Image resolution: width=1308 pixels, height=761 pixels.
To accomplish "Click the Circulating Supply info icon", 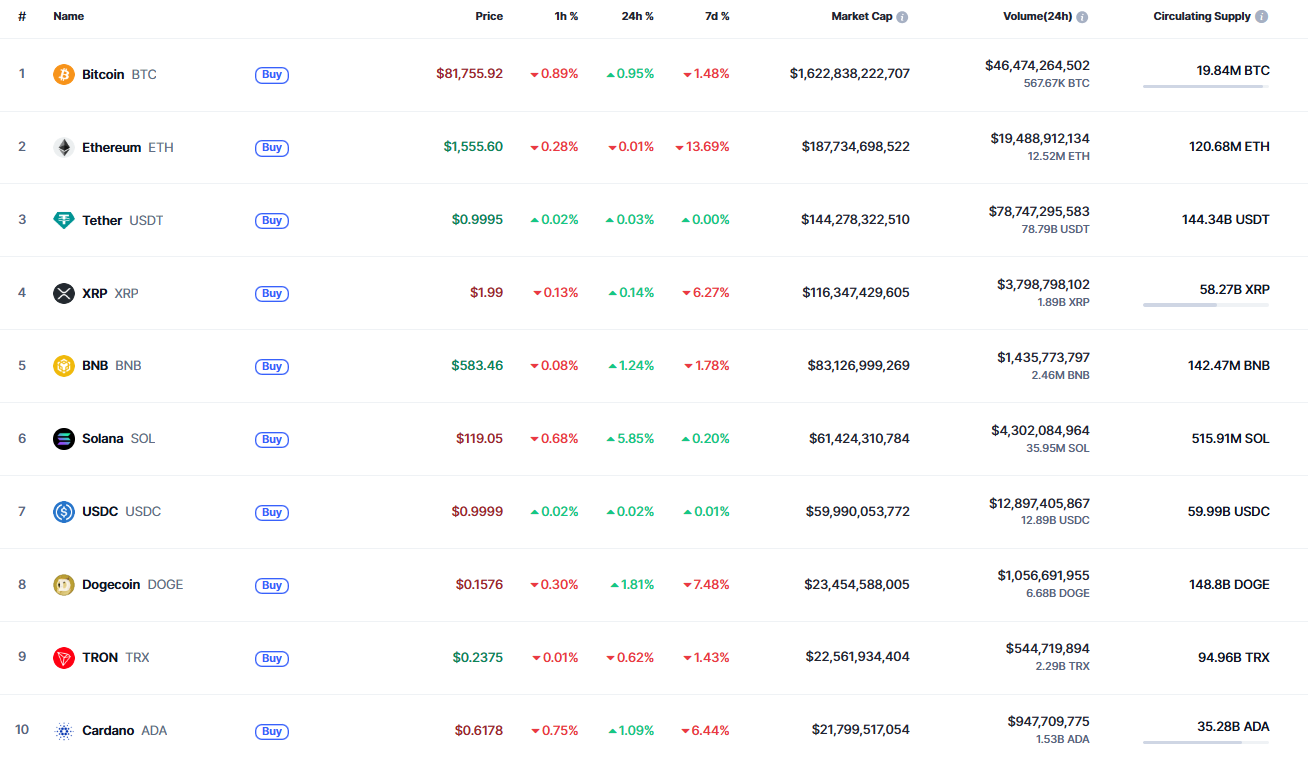I will click(x=1261, y=17).
